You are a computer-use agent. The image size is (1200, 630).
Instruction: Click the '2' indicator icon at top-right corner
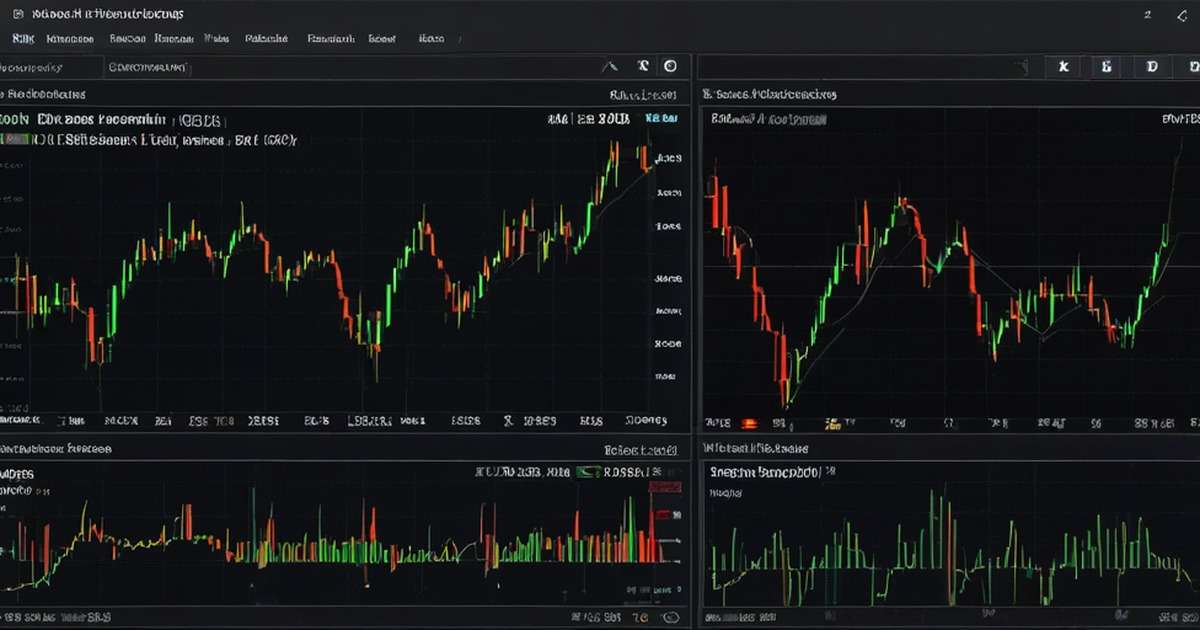tap(1147, 15)
